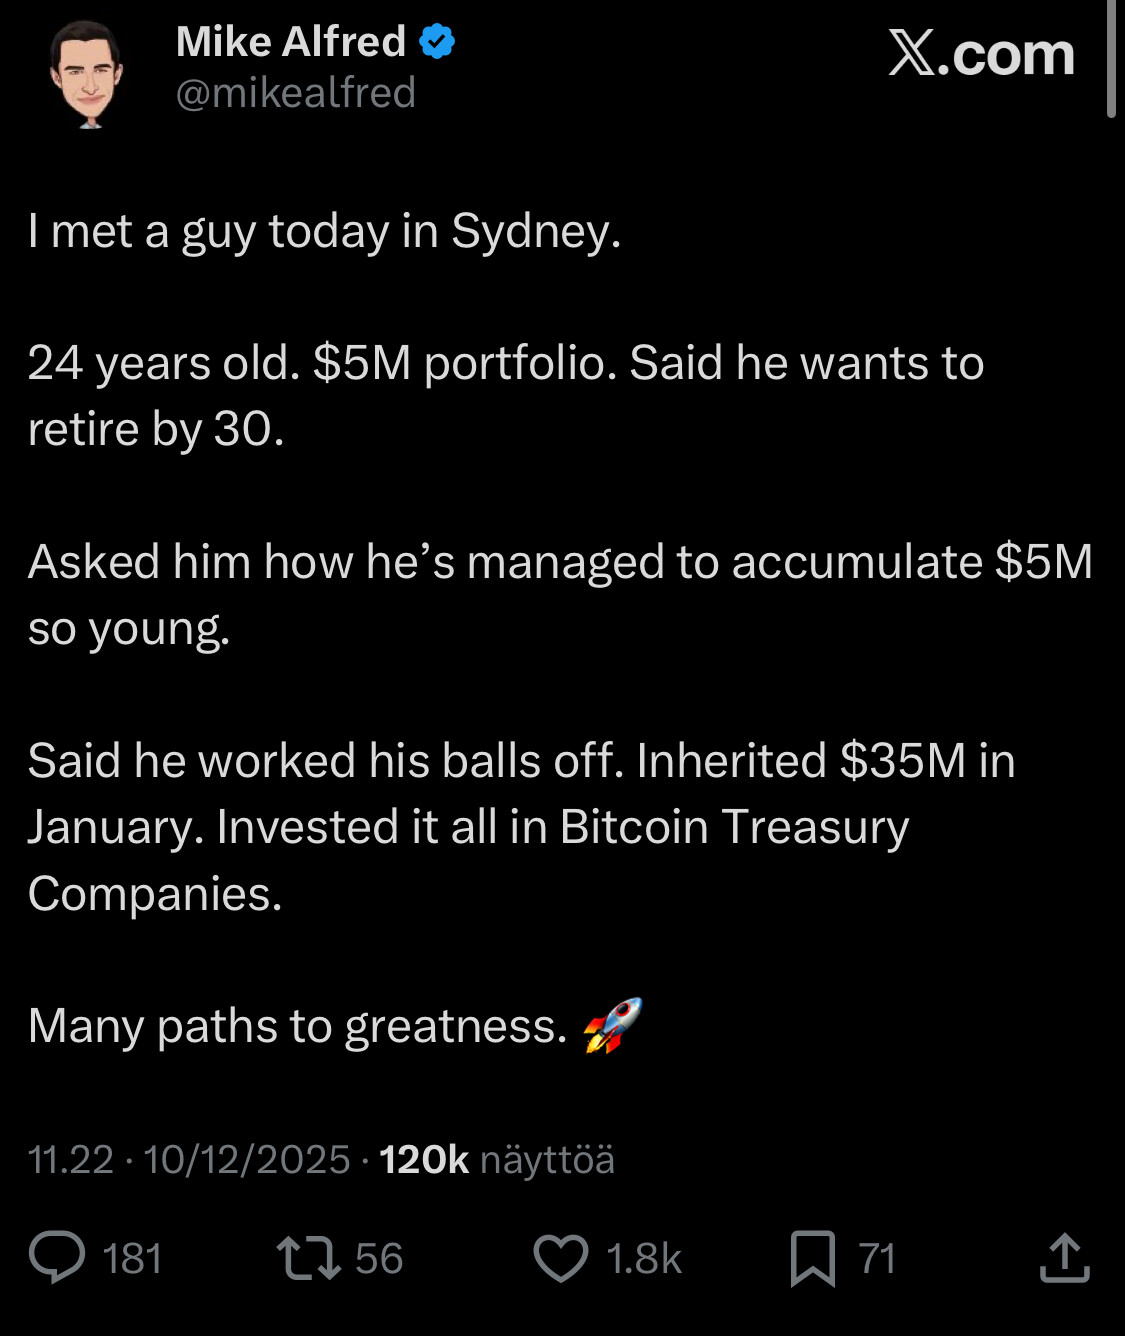Click the 181 replies count
Image resolution: width=1125 pixels, height=1336 pixels.
coord(132,1258)
